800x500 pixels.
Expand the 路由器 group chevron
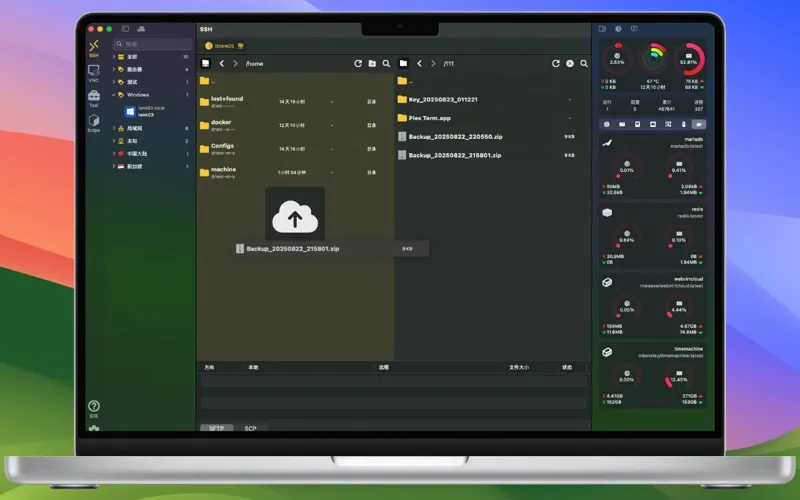(114, 69)
